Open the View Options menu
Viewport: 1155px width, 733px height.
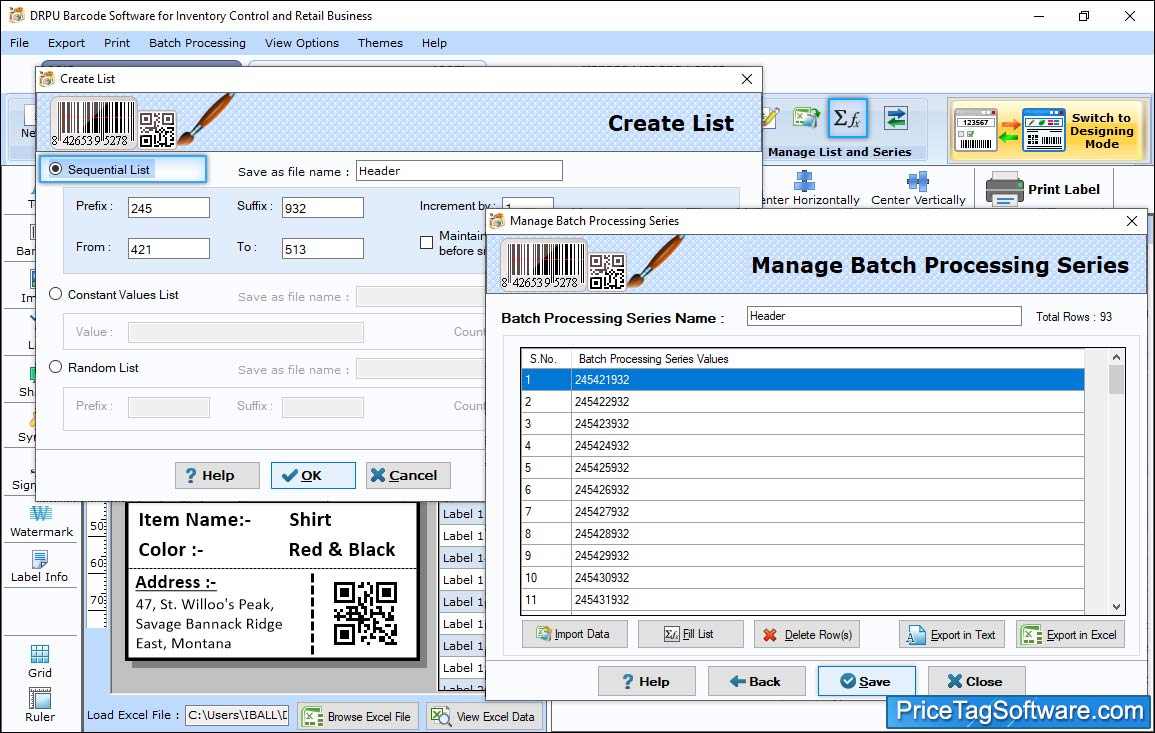point(302,43)
